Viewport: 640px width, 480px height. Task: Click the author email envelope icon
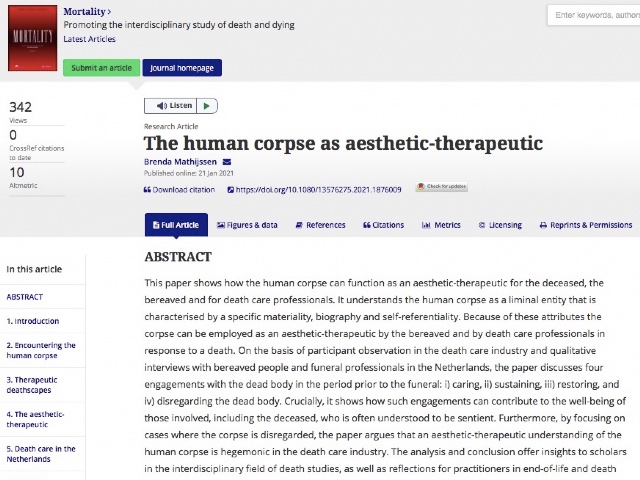227,163
